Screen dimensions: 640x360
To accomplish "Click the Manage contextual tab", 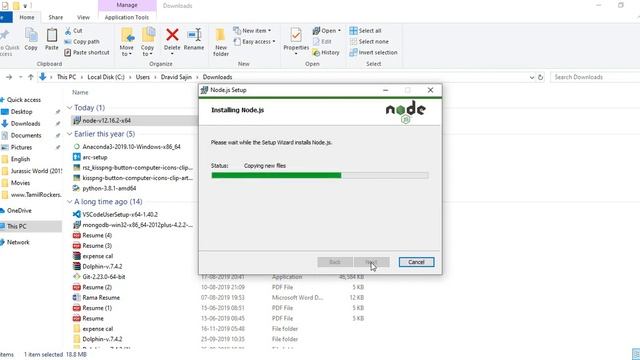I will point(127,5).
